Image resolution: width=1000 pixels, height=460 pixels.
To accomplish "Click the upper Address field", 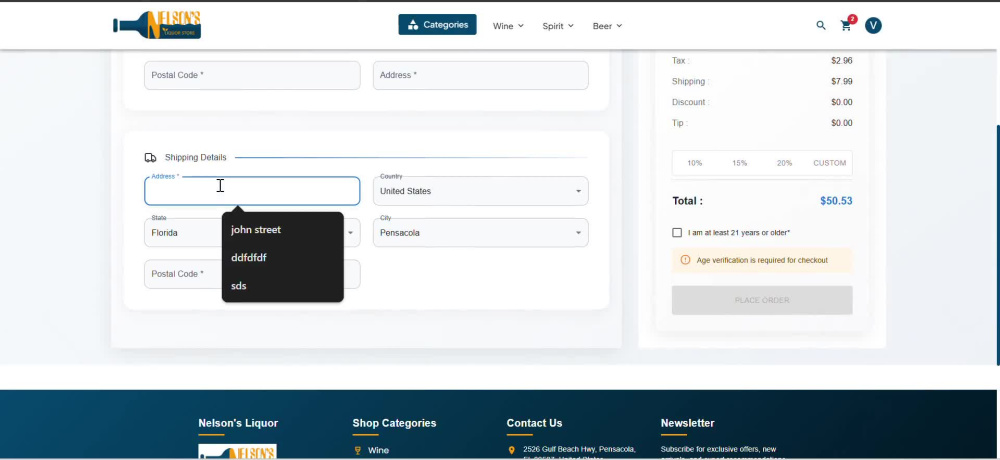I will coord(481,75).
